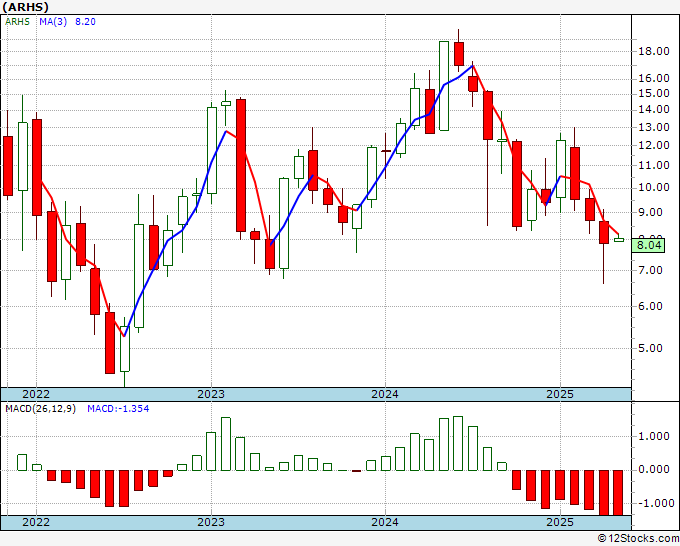This screenshot has height=546, width=680.
Task: Click 2024 on the price chart timeline
Action: click(x=385, y=394)
